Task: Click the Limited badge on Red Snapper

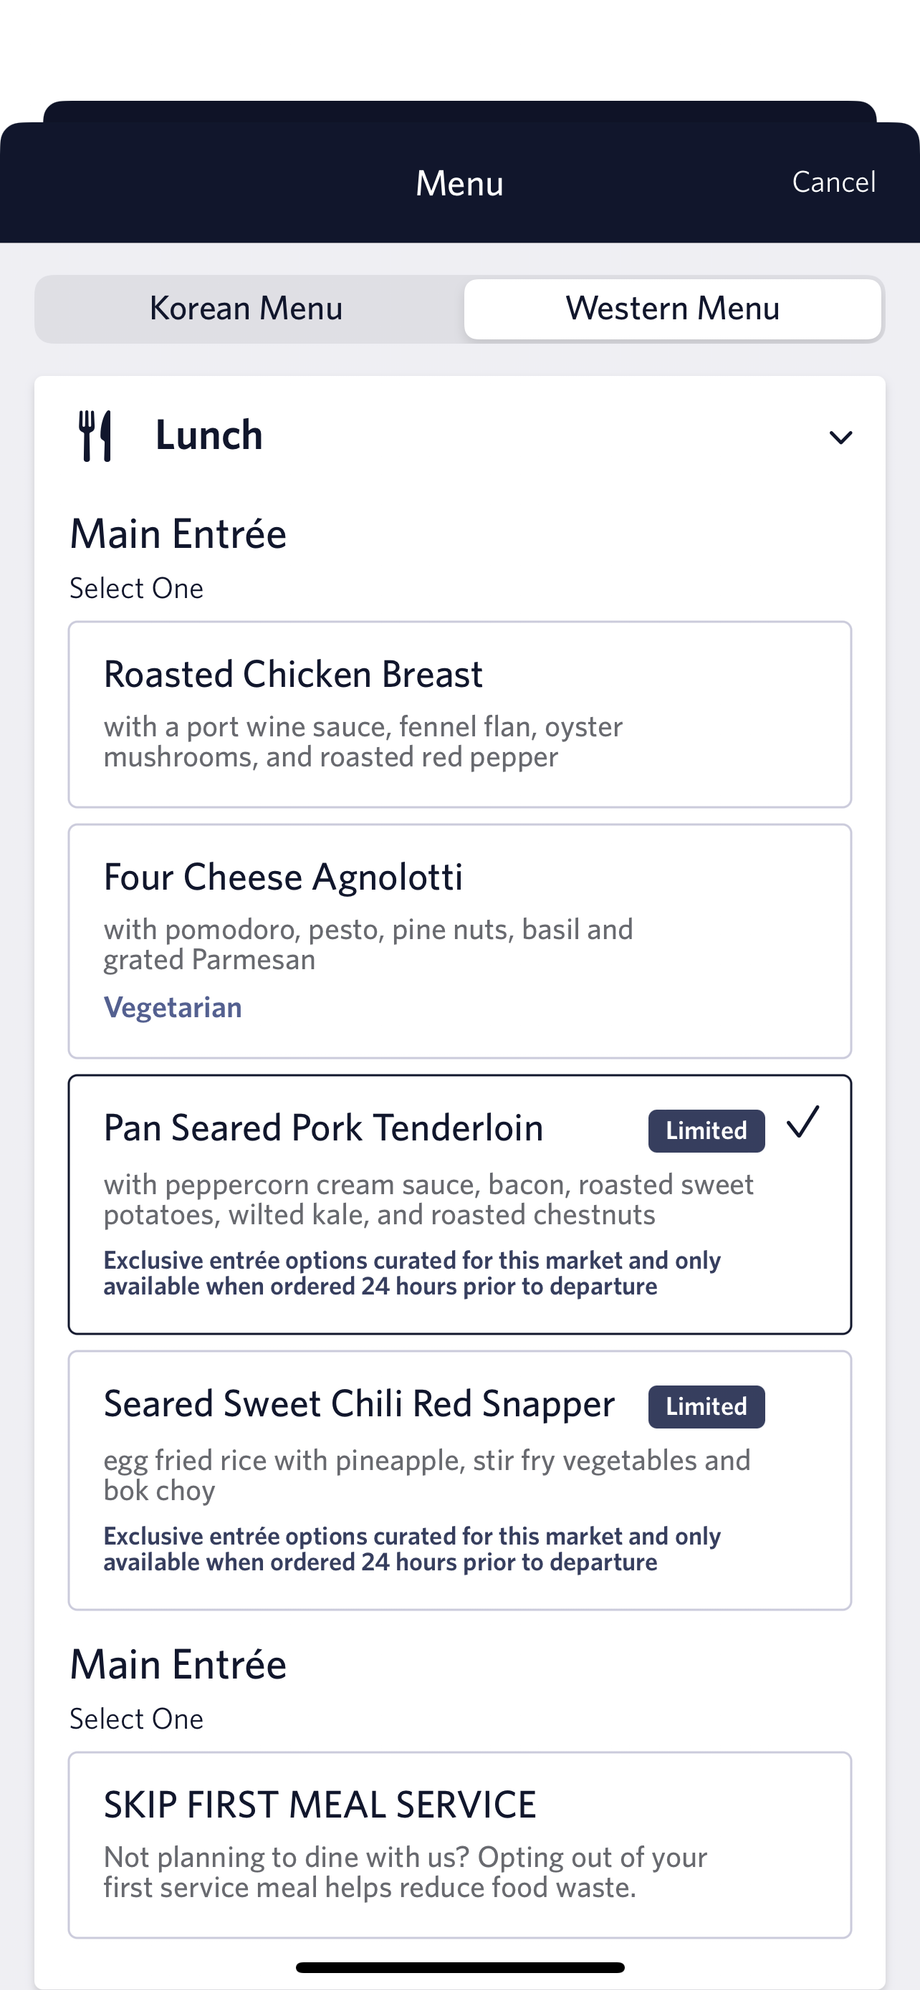Action: [707, 1407]
